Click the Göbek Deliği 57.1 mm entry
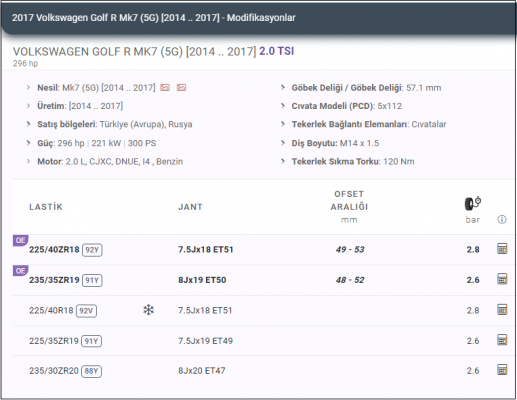This screenshot has height=400, width=517. point(366,88)
